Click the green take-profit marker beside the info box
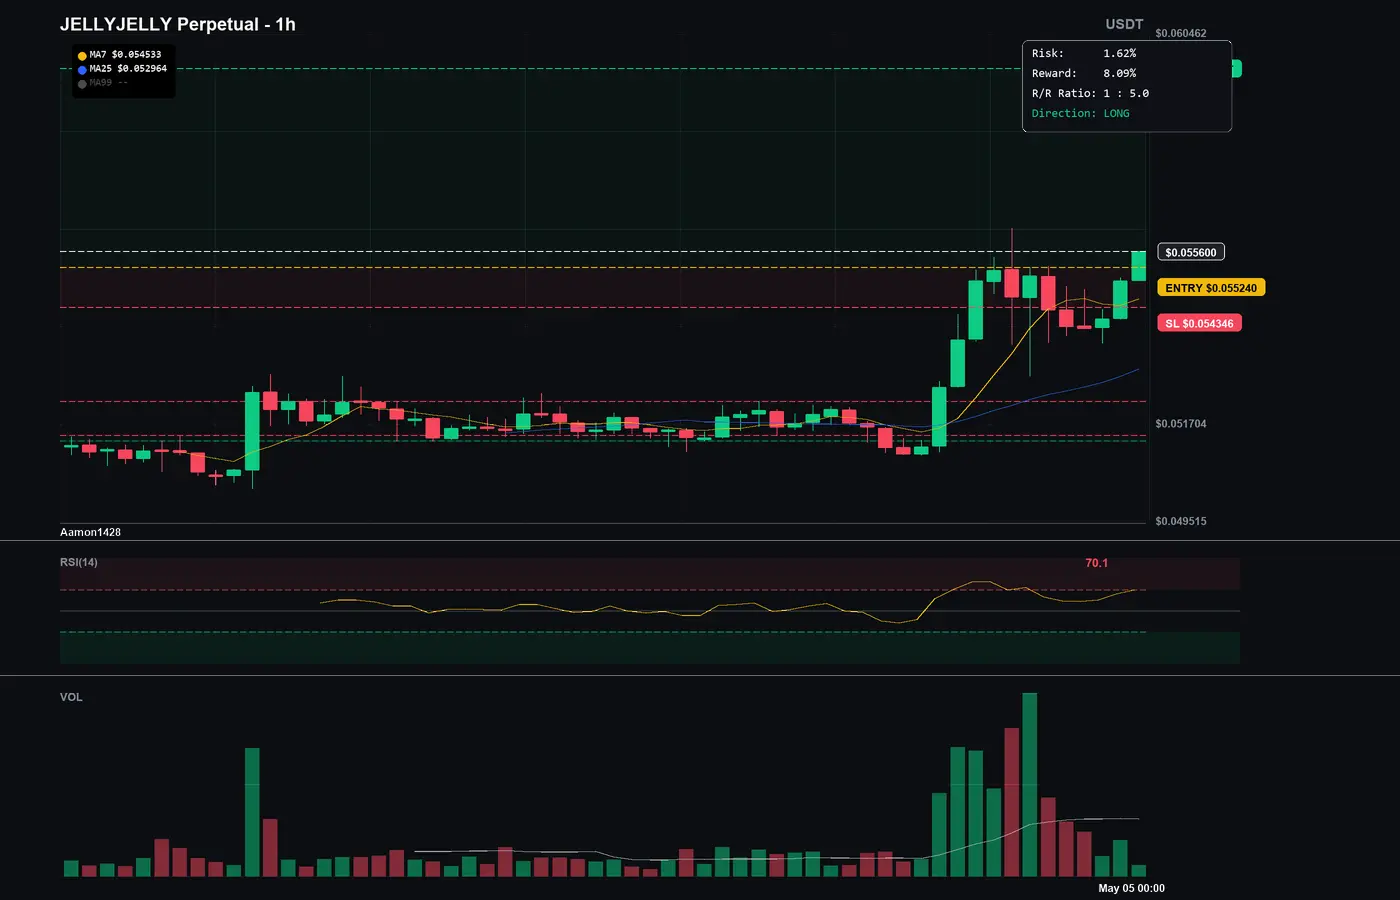Viewport: 1400px width, 900px height. (1237, 68)
